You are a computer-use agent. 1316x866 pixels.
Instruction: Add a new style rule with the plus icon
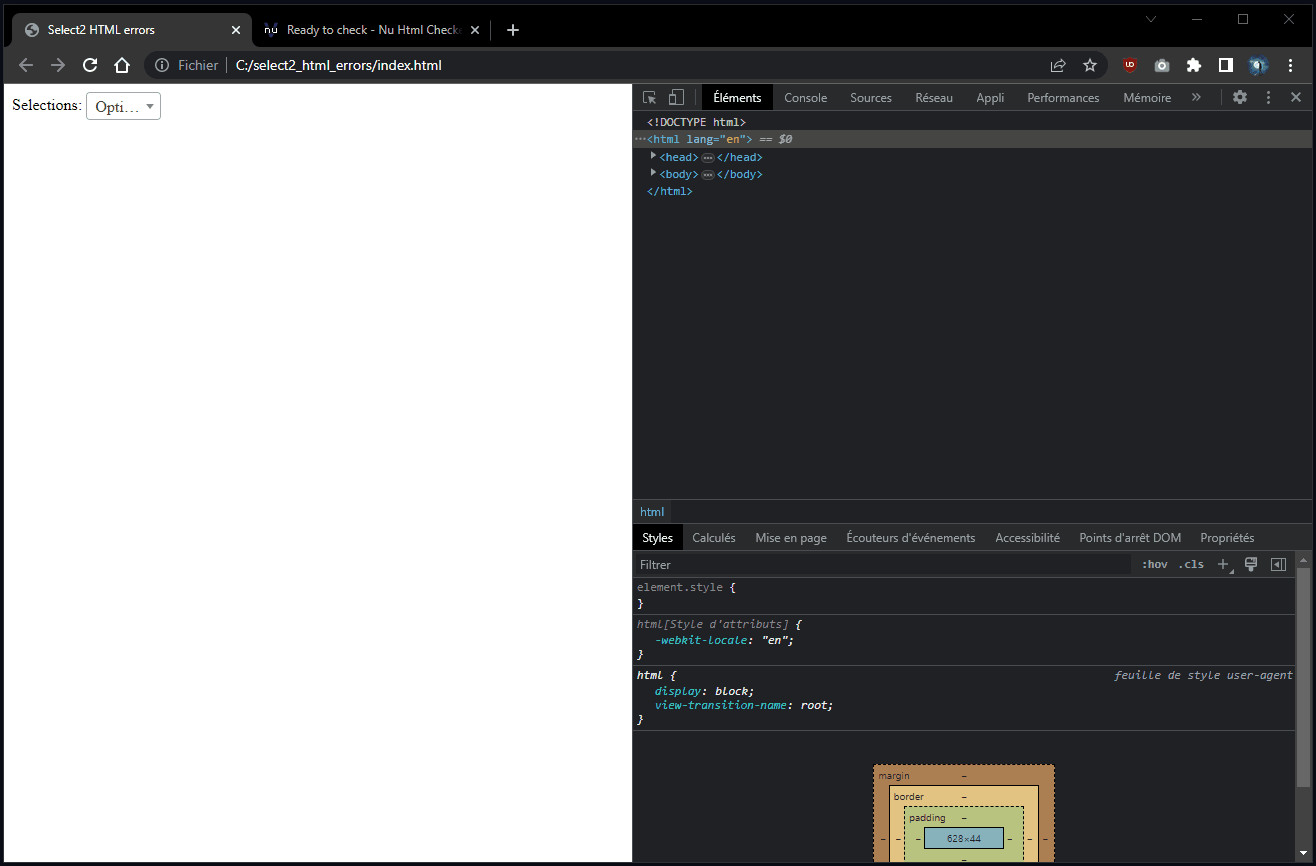[x=1223, y=564]
